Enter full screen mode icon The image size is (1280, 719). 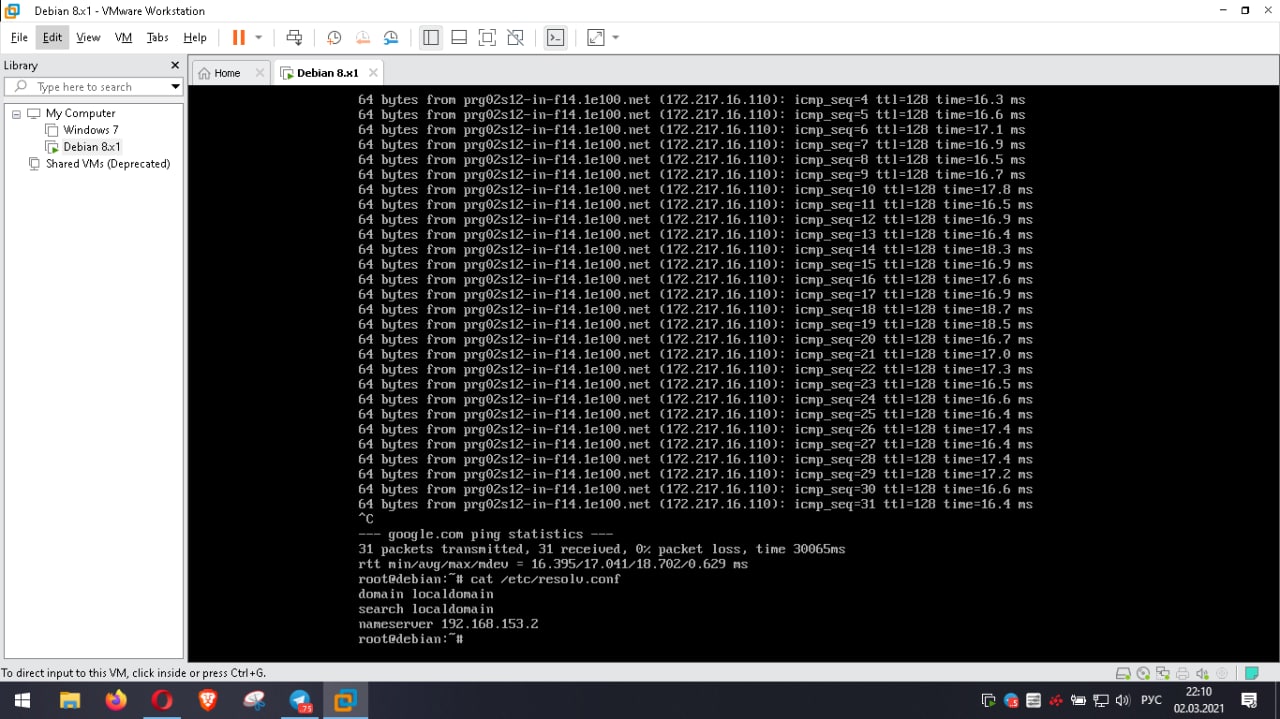(487, 37)
